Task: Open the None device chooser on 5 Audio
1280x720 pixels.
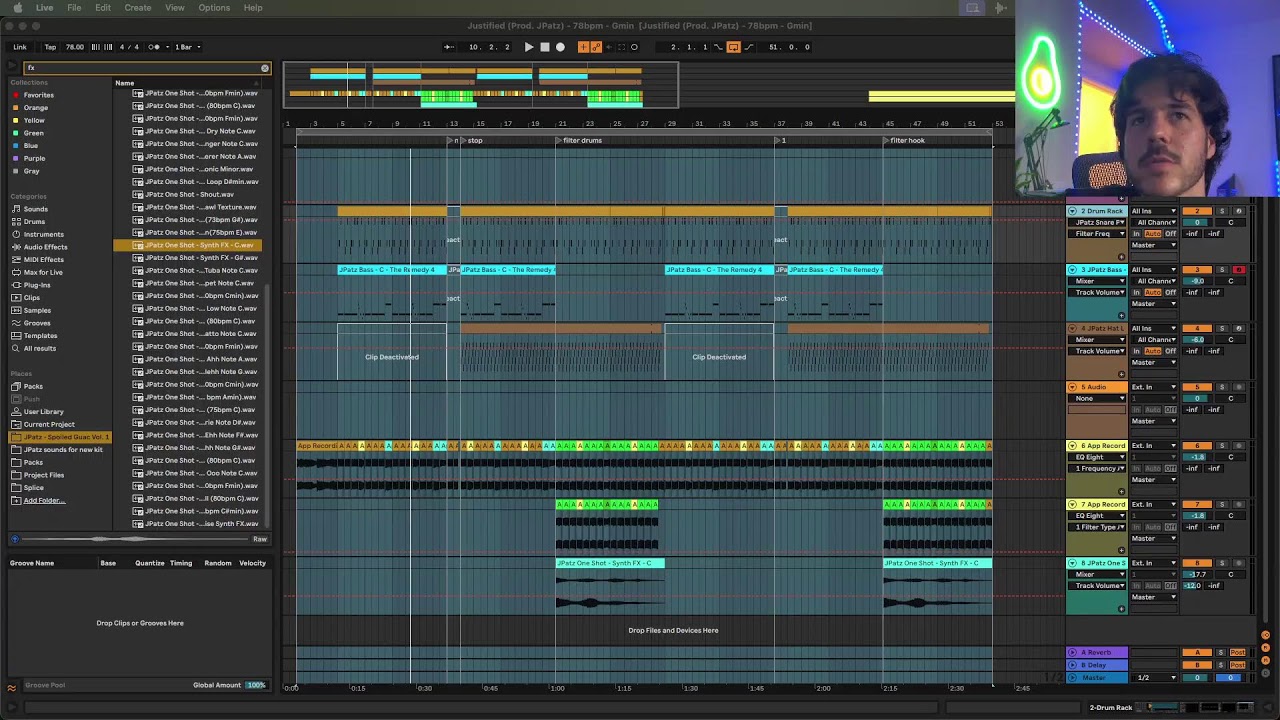Action: point(1097,398)
